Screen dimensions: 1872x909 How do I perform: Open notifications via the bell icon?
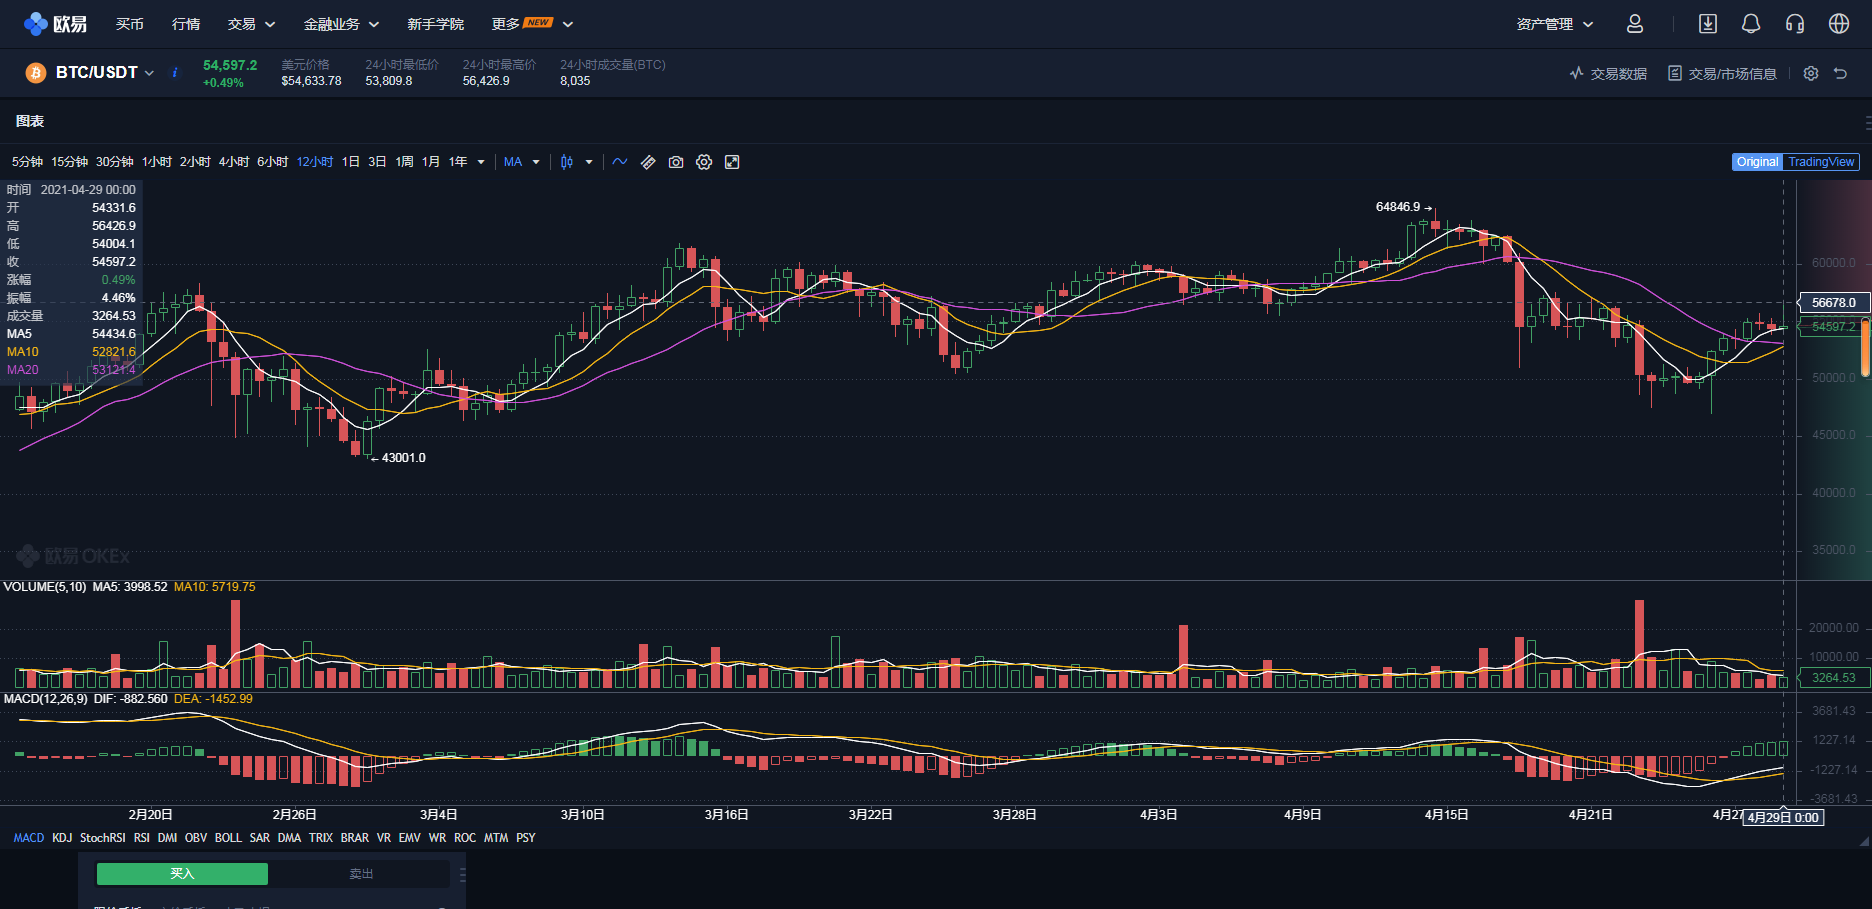tap(1751, 23)
